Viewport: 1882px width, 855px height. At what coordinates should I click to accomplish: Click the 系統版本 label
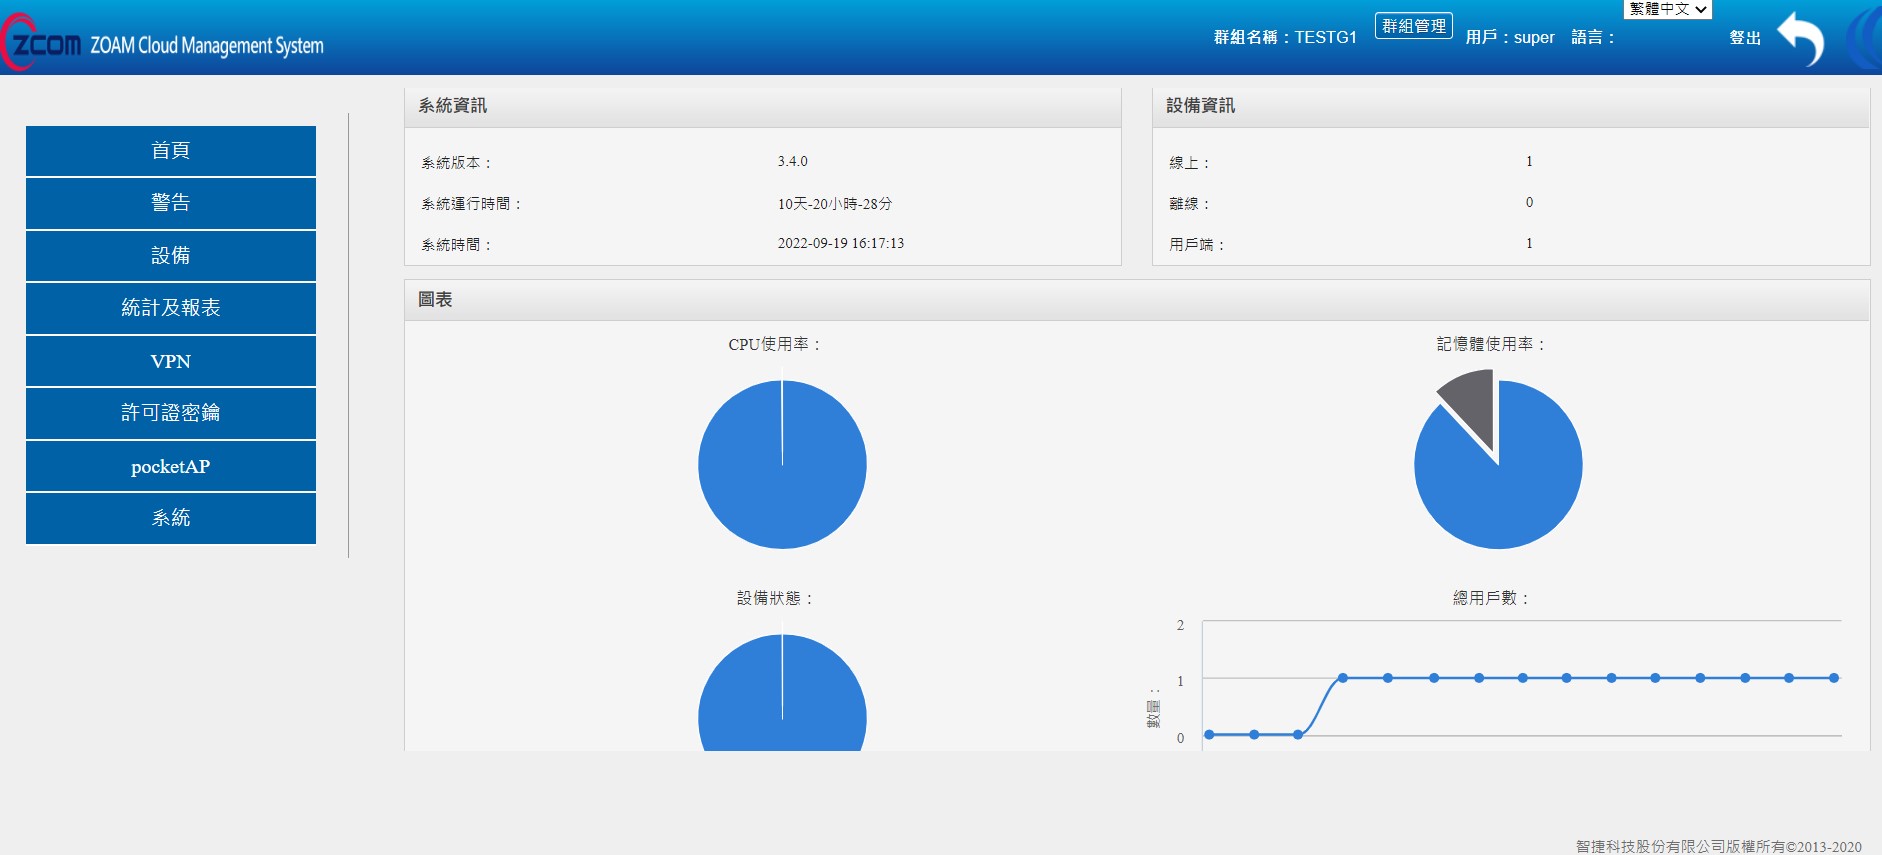pos(456,163)
